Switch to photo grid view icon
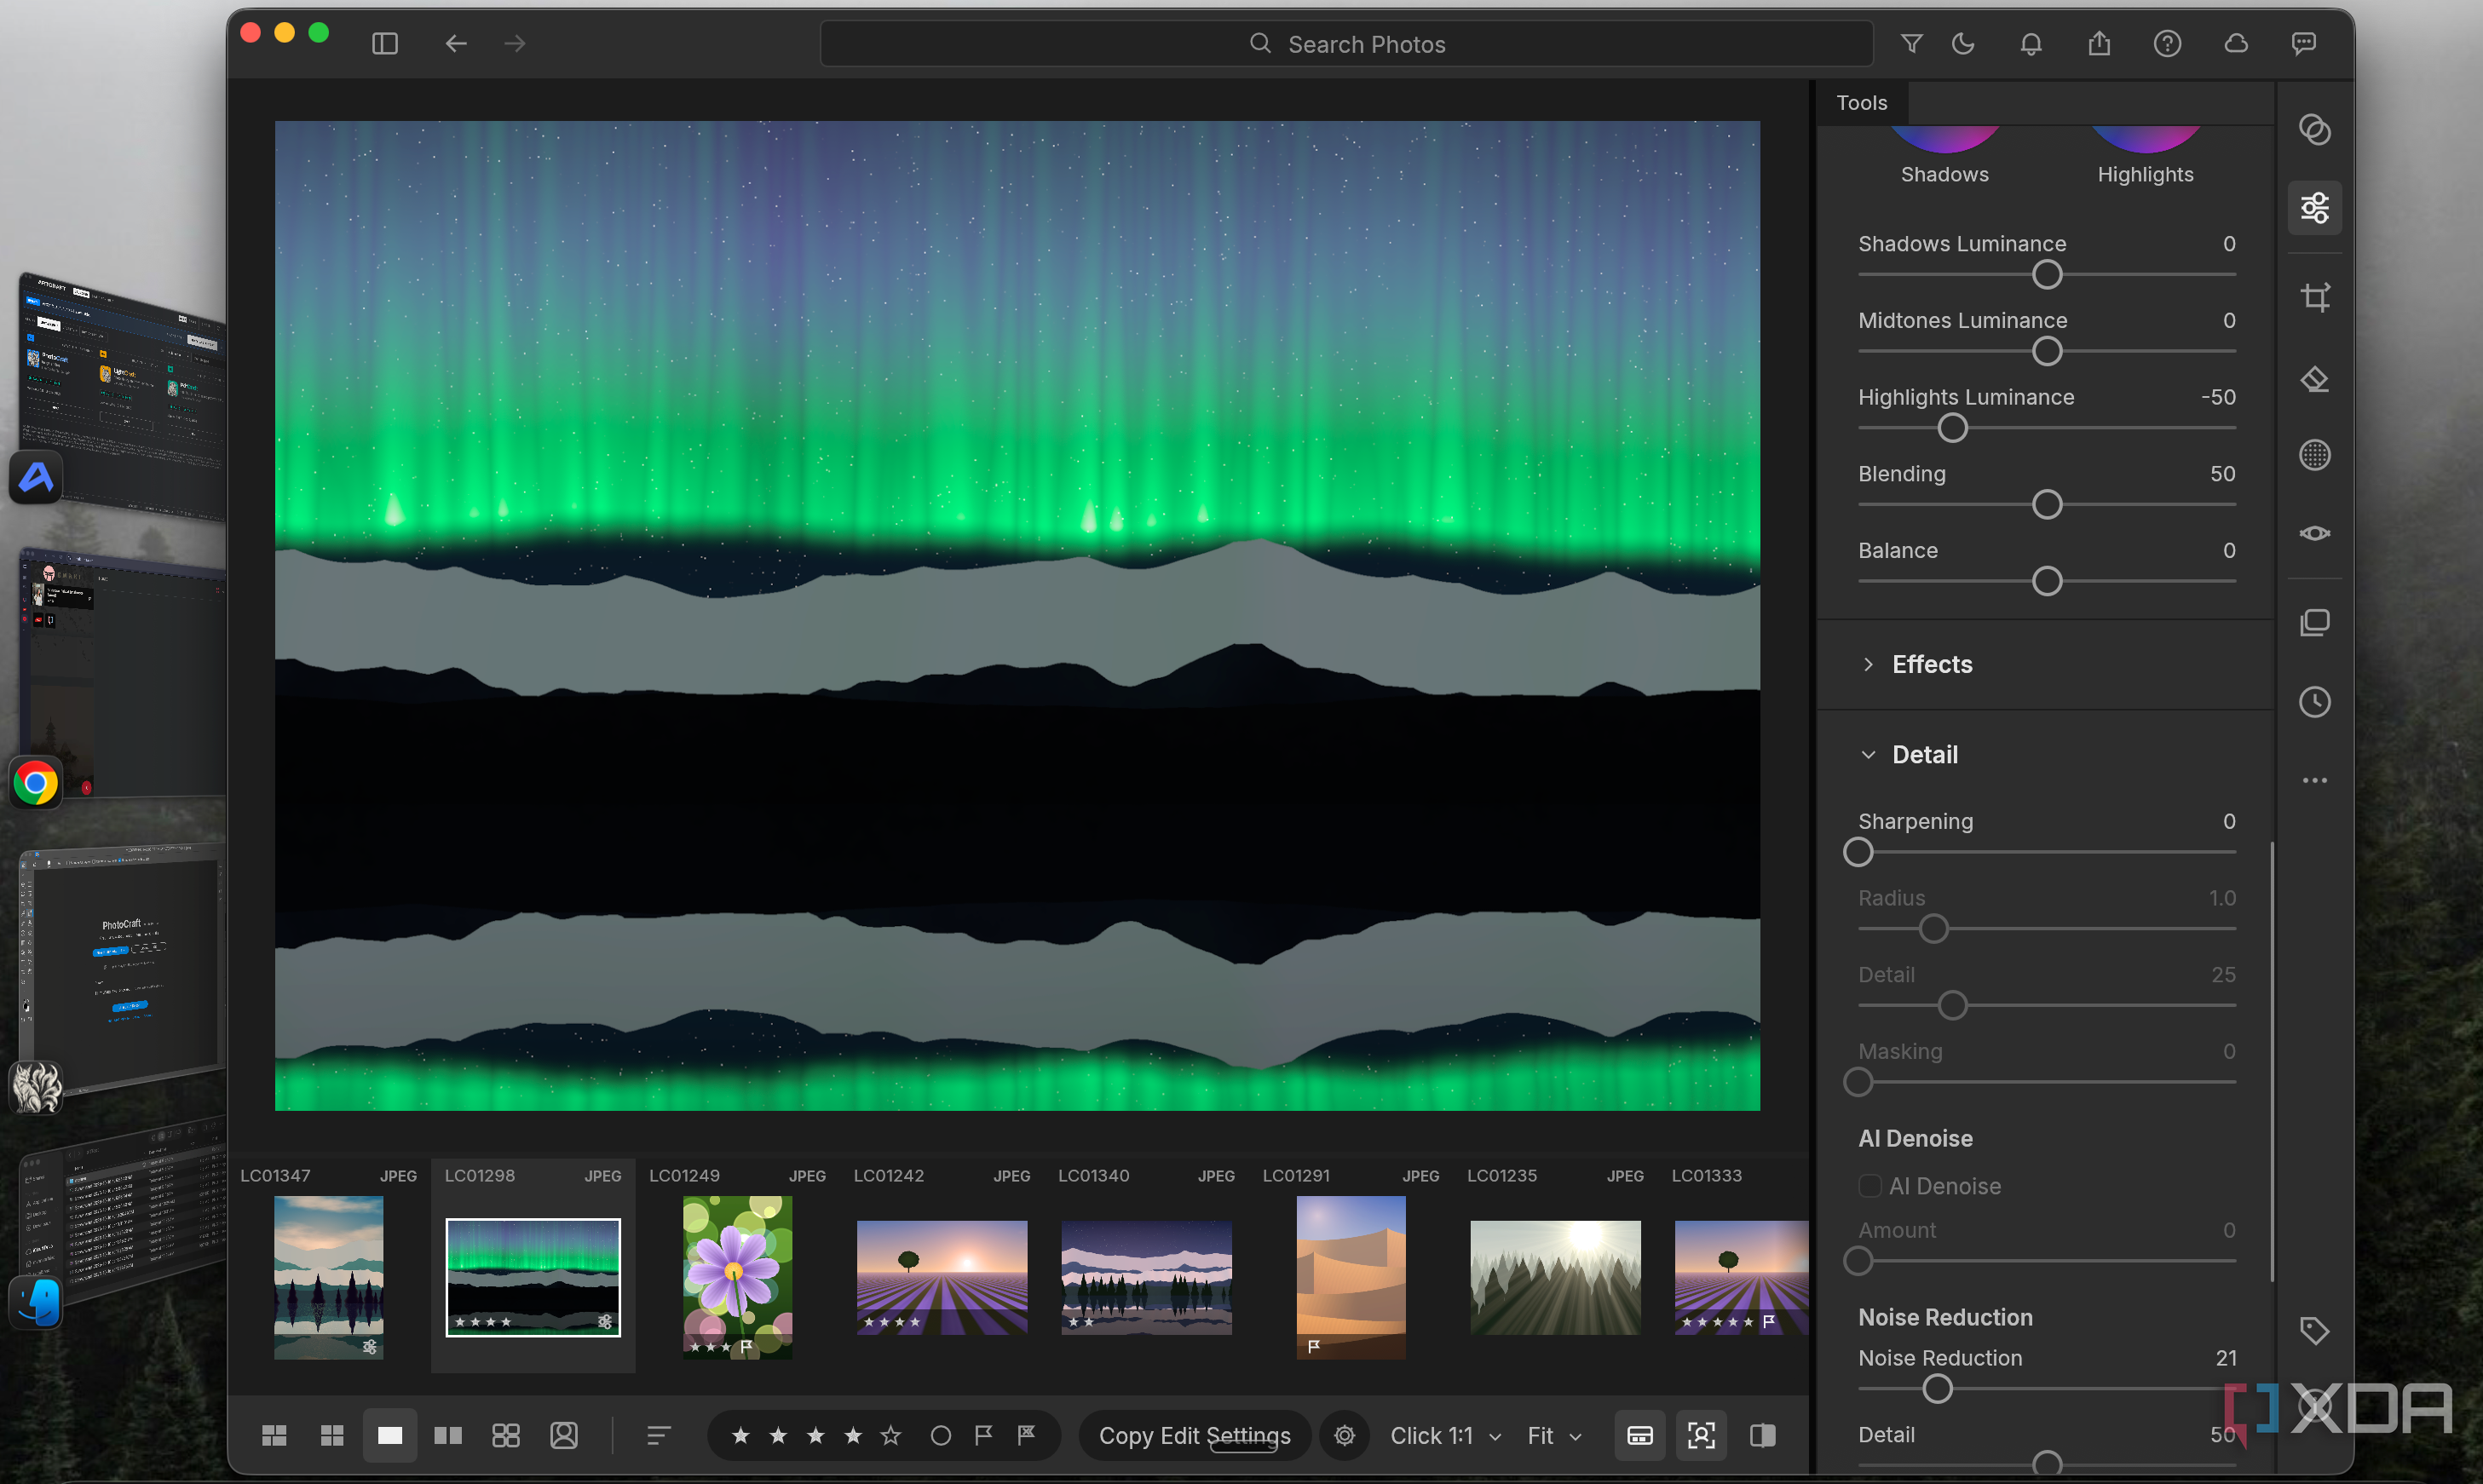The width and height of the screenshot is (2483, 1484). point(274,1436)
